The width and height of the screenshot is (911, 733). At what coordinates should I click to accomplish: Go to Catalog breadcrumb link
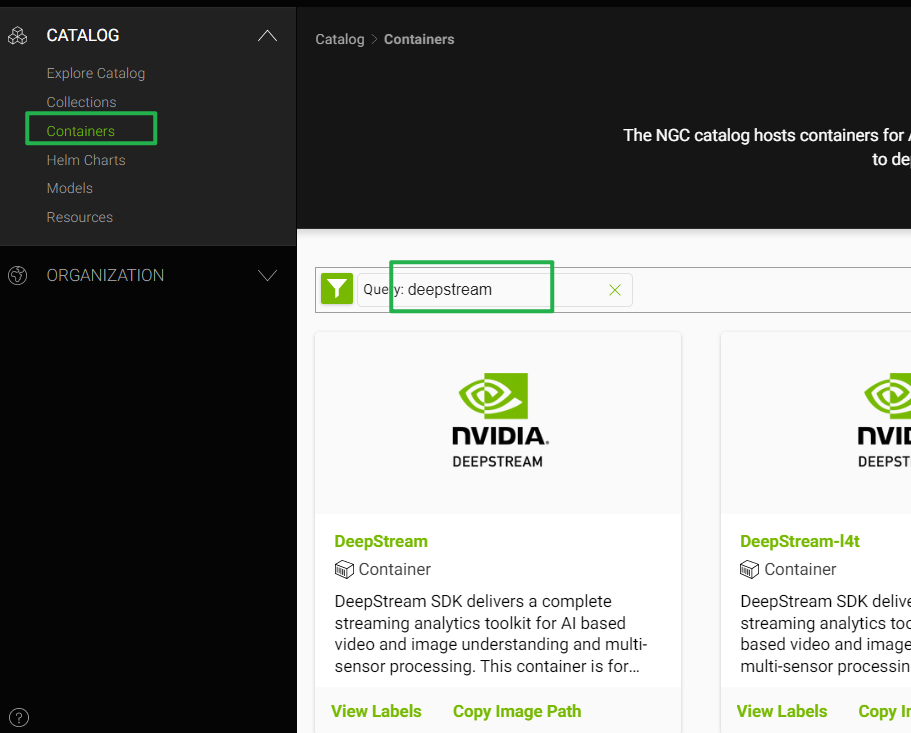(x=340, y=39)
